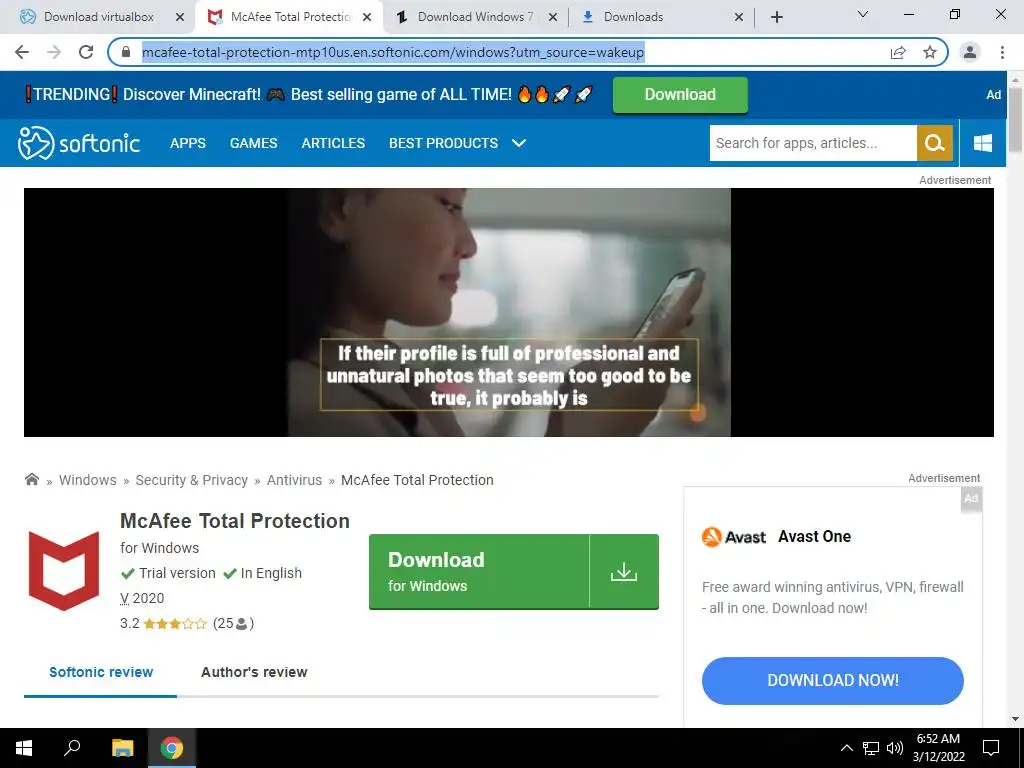The width and height of the screenshot is (1024, 768).
Task: Click the Avast One ad title
Action: point(814,537)
